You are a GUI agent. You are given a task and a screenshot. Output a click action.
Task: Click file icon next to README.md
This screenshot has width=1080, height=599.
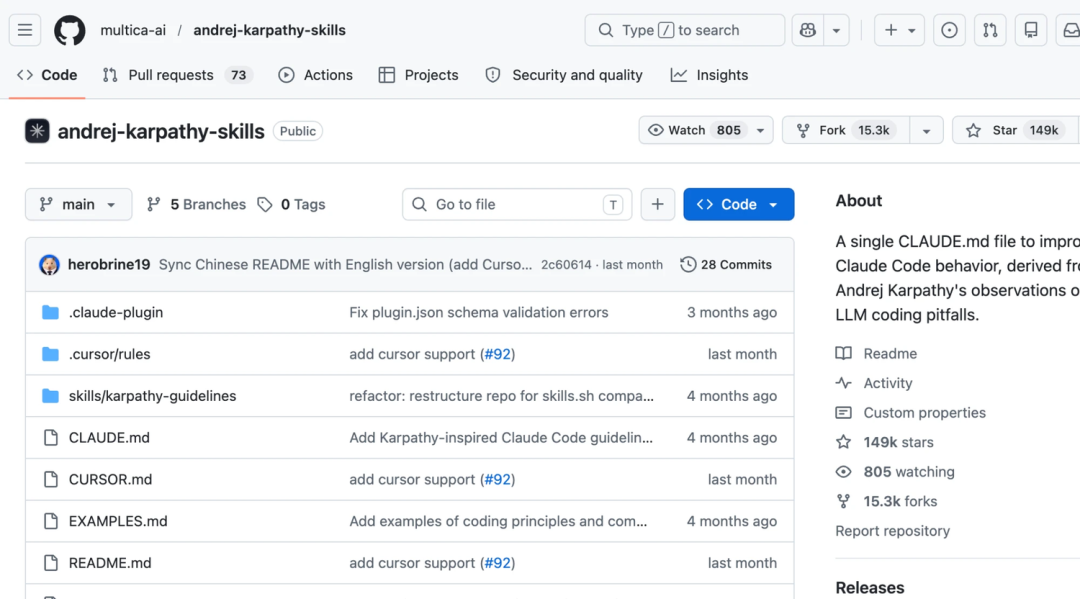(50, 563)
